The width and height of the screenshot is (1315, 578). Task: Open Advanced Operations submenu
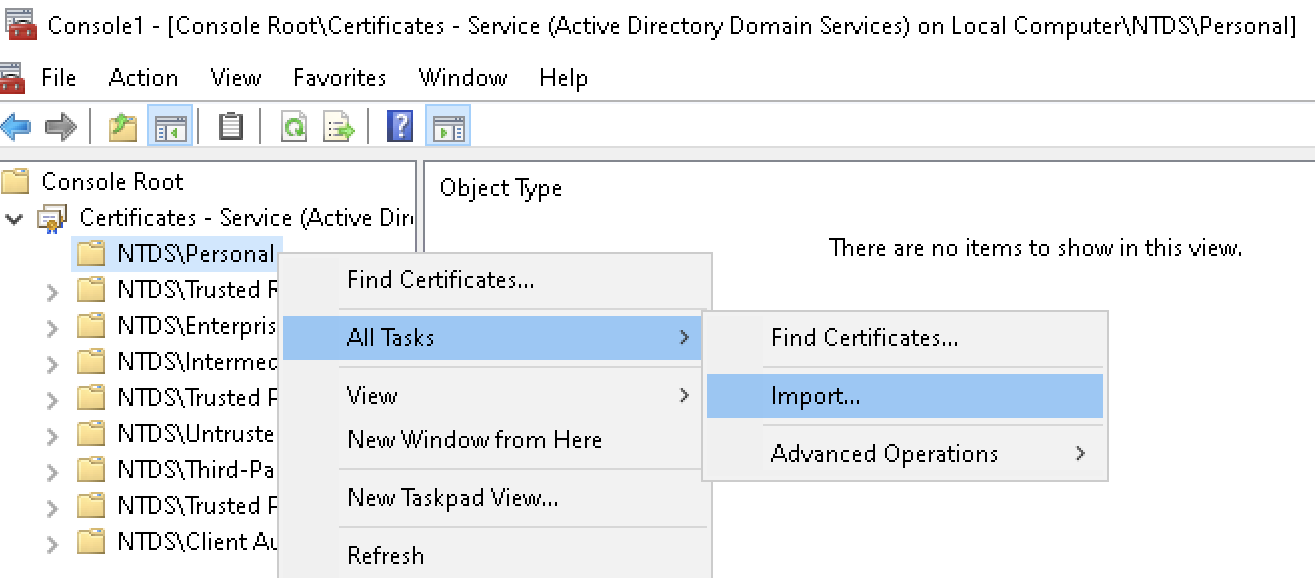pyautogui.click(x=884, y=454)
